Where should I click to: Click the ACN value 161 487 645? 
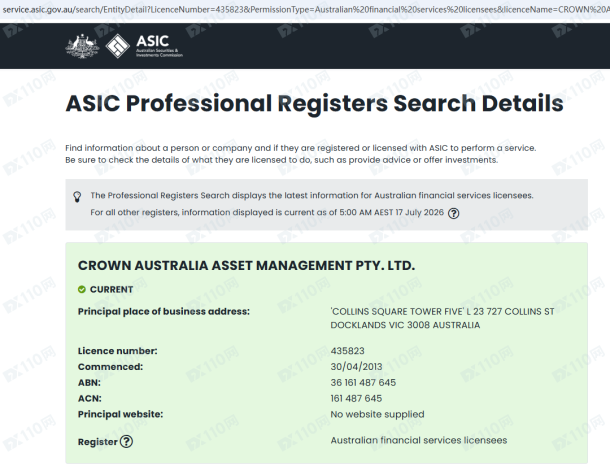(356, 399)
